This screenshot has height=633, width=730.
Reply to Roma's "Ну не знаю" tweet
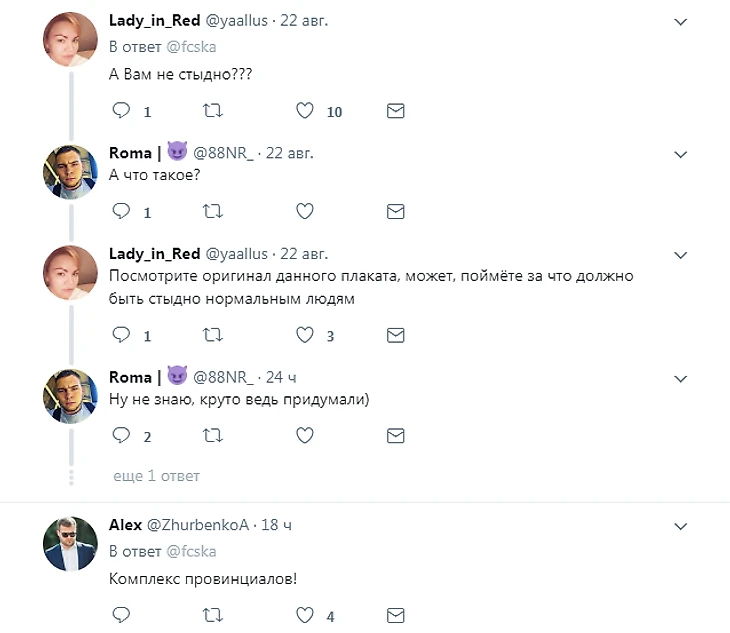click(x=121, y=435)
